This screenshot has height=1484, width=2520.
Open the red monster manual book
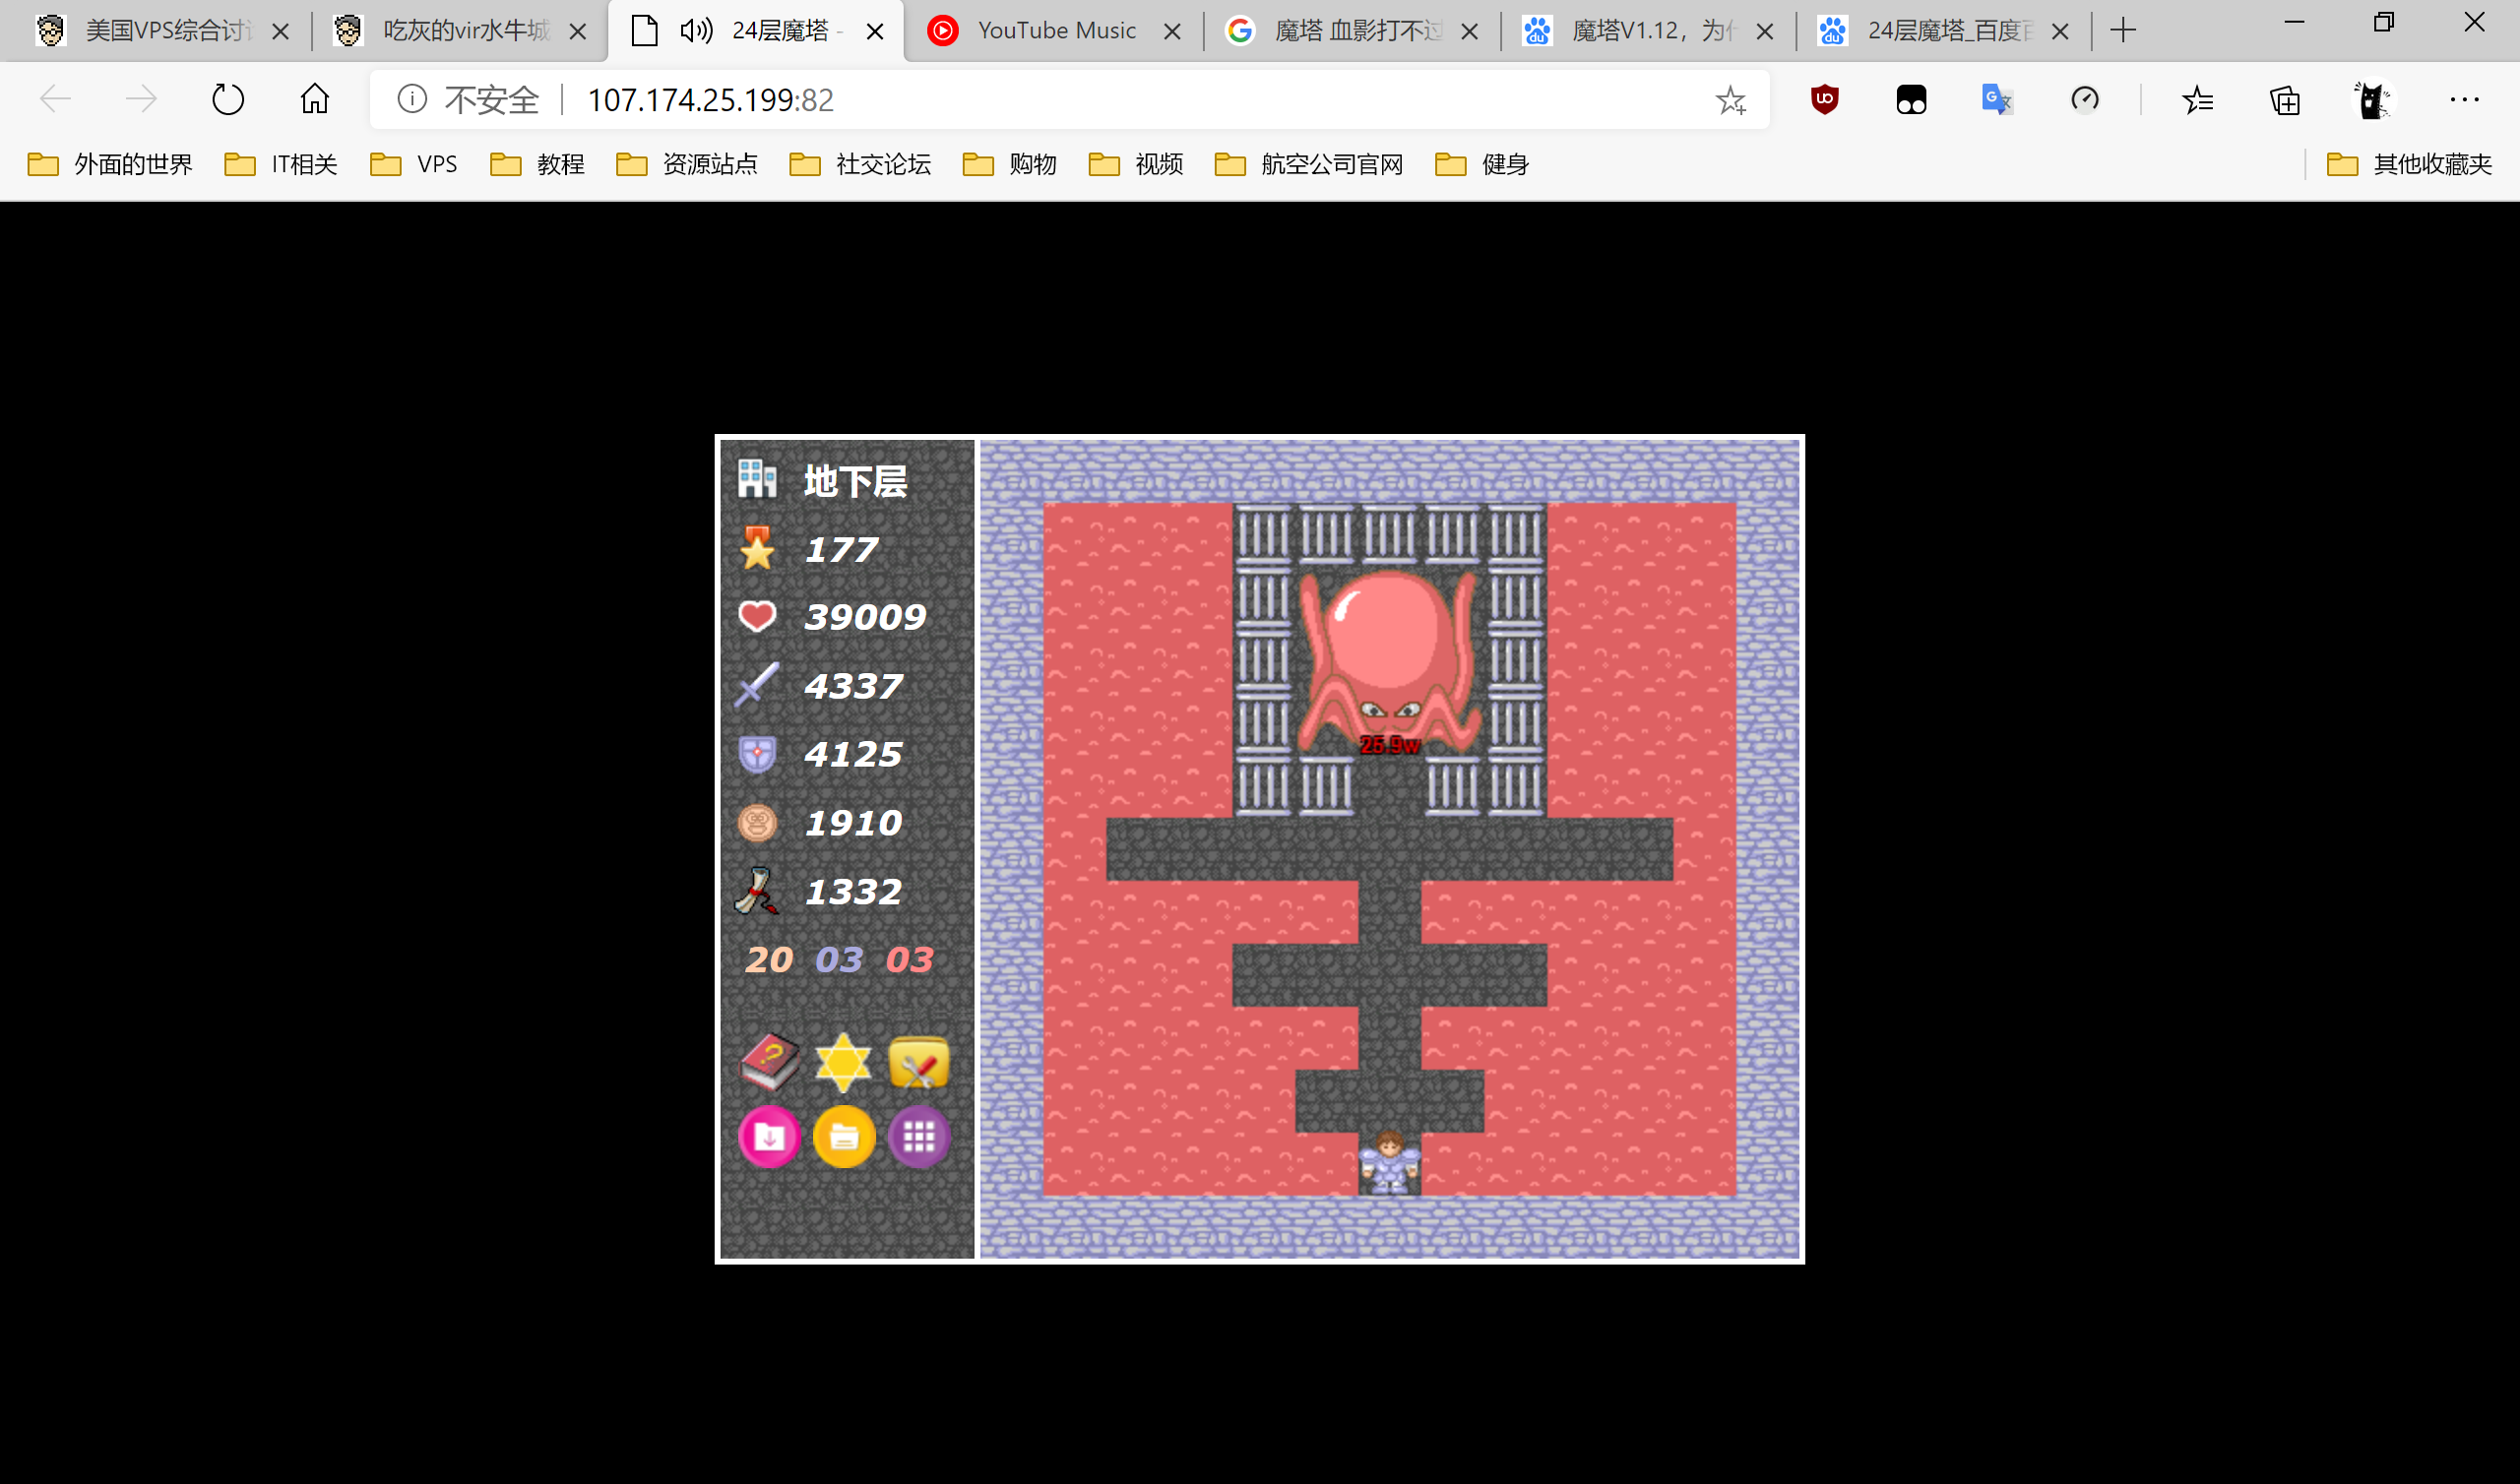pos(769,1062)
